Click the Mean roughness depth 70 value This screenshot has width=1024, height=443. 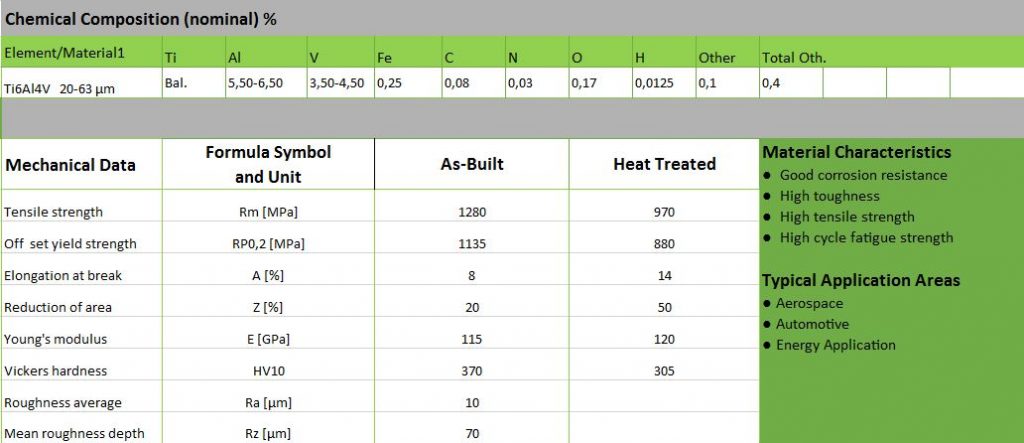(x=472, y=433)
